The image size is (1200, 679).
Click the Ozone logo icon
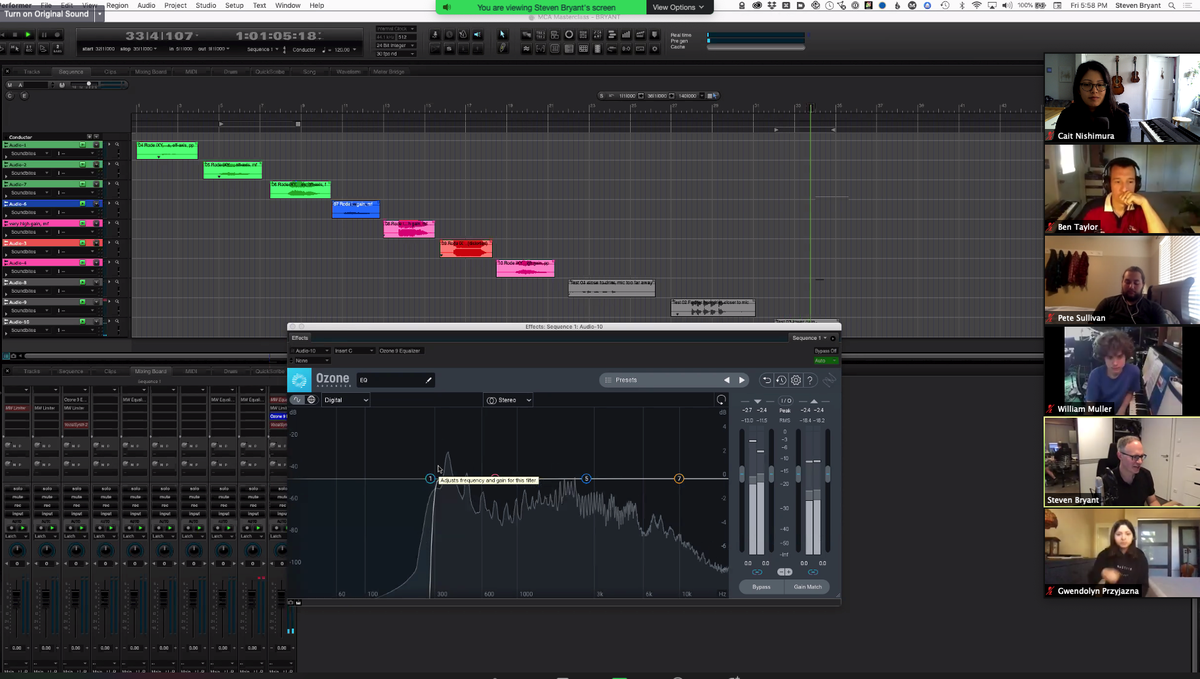tap(299, 380)
